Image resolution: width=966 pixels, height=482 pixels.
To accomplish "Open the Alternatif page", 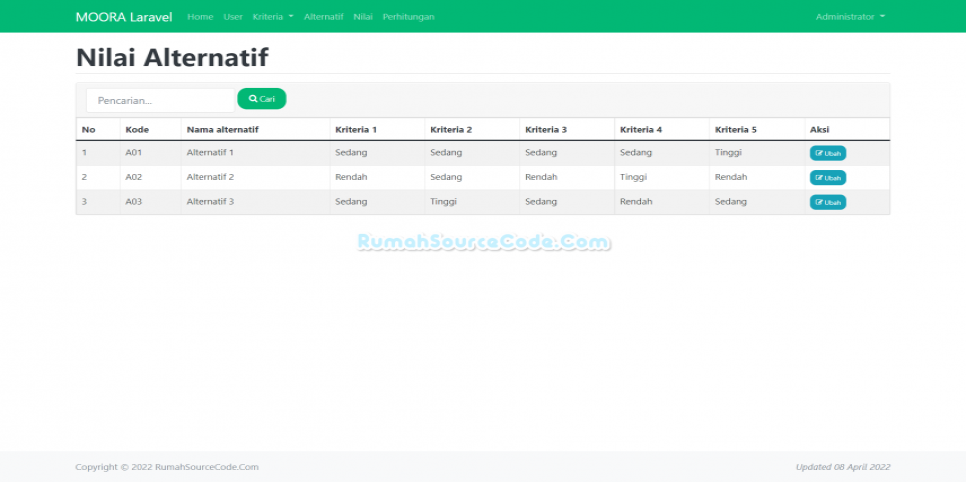I will pos(323,17).
